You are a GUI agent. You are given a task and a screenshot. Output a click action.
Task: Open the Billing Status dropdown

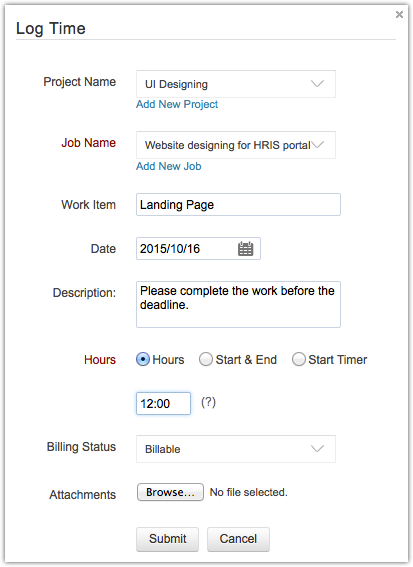point(236,449)
